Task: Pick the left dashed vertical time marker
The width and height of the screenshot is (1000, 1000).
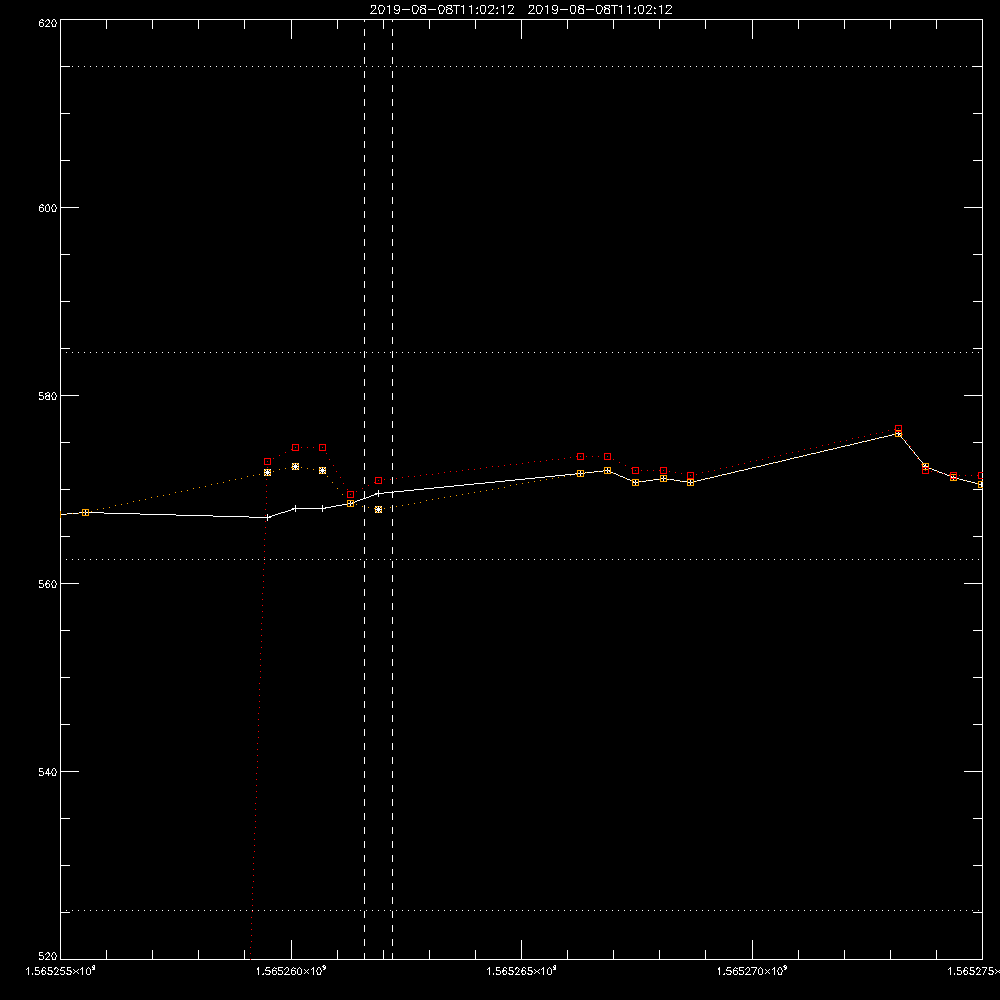Action: point(365,489)
